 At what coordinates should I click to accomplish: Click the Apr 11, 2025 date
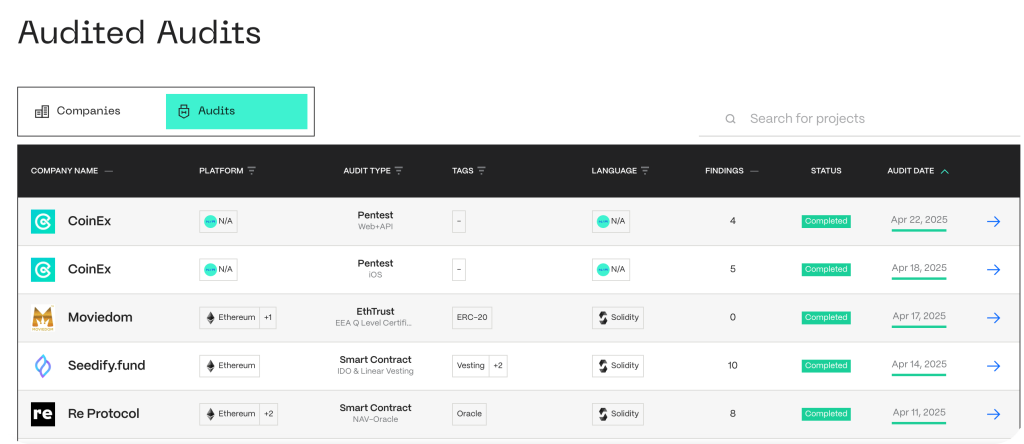coord(919,413)
